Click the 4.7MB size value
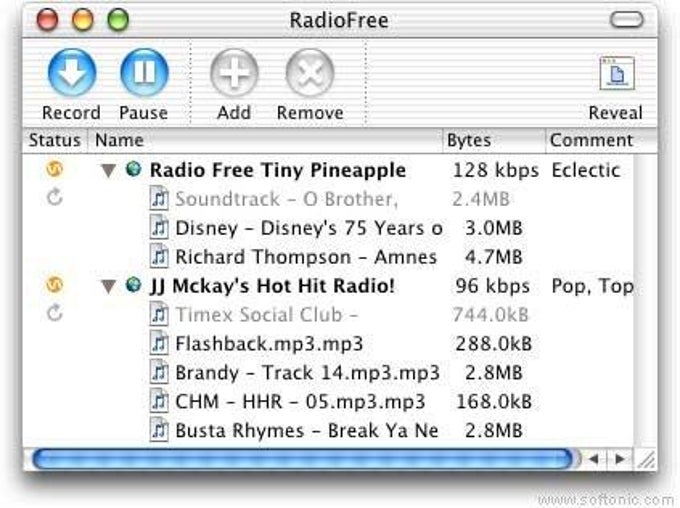The width and height of the screenshot is (680, 508). point(494,257)
